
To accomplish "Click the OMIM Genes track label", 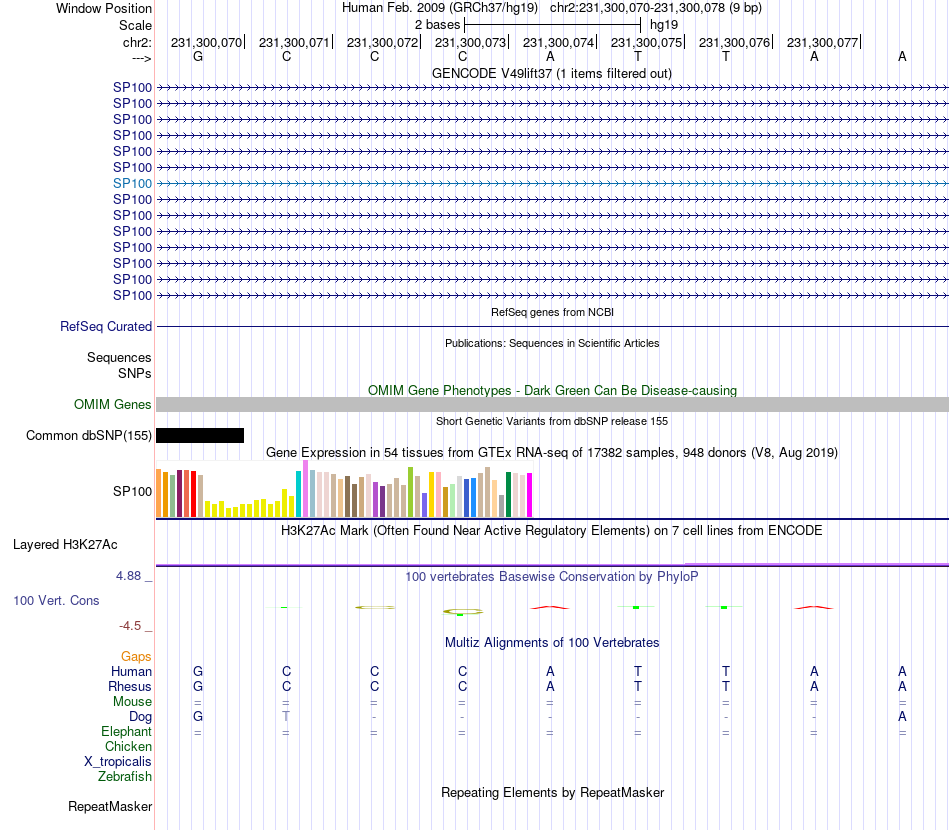I will (113, 404).
